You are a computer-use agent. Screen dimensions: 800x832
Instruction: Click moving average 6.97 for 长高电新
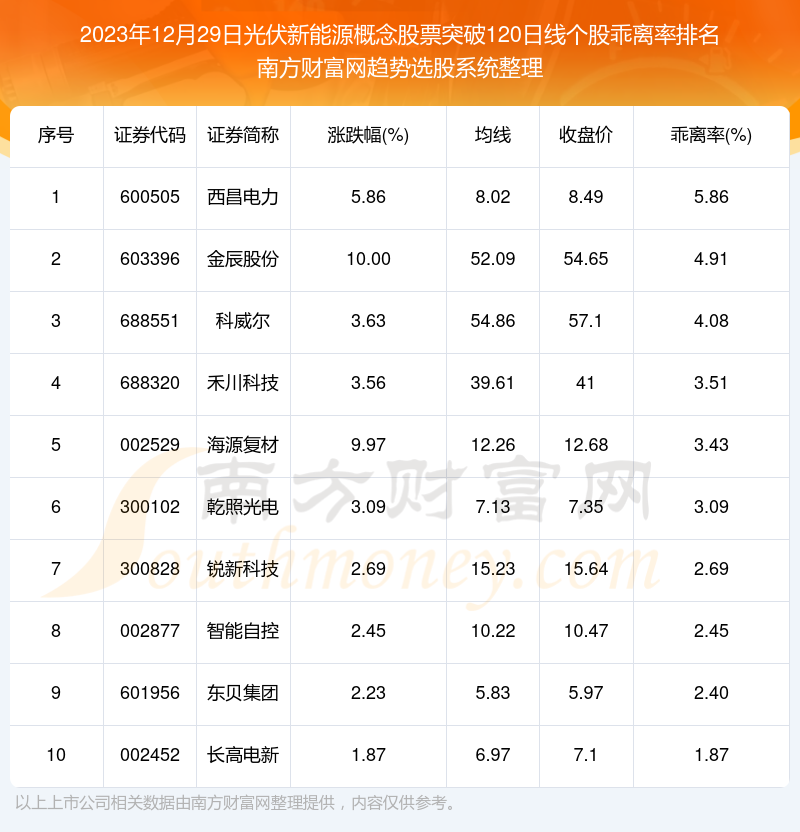coord(493,755)
